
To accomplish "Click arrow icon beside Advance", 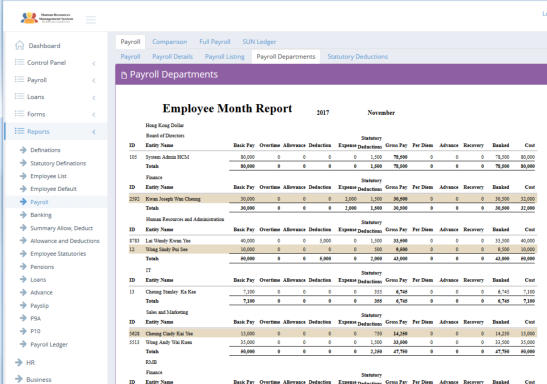I will point(23,292).
